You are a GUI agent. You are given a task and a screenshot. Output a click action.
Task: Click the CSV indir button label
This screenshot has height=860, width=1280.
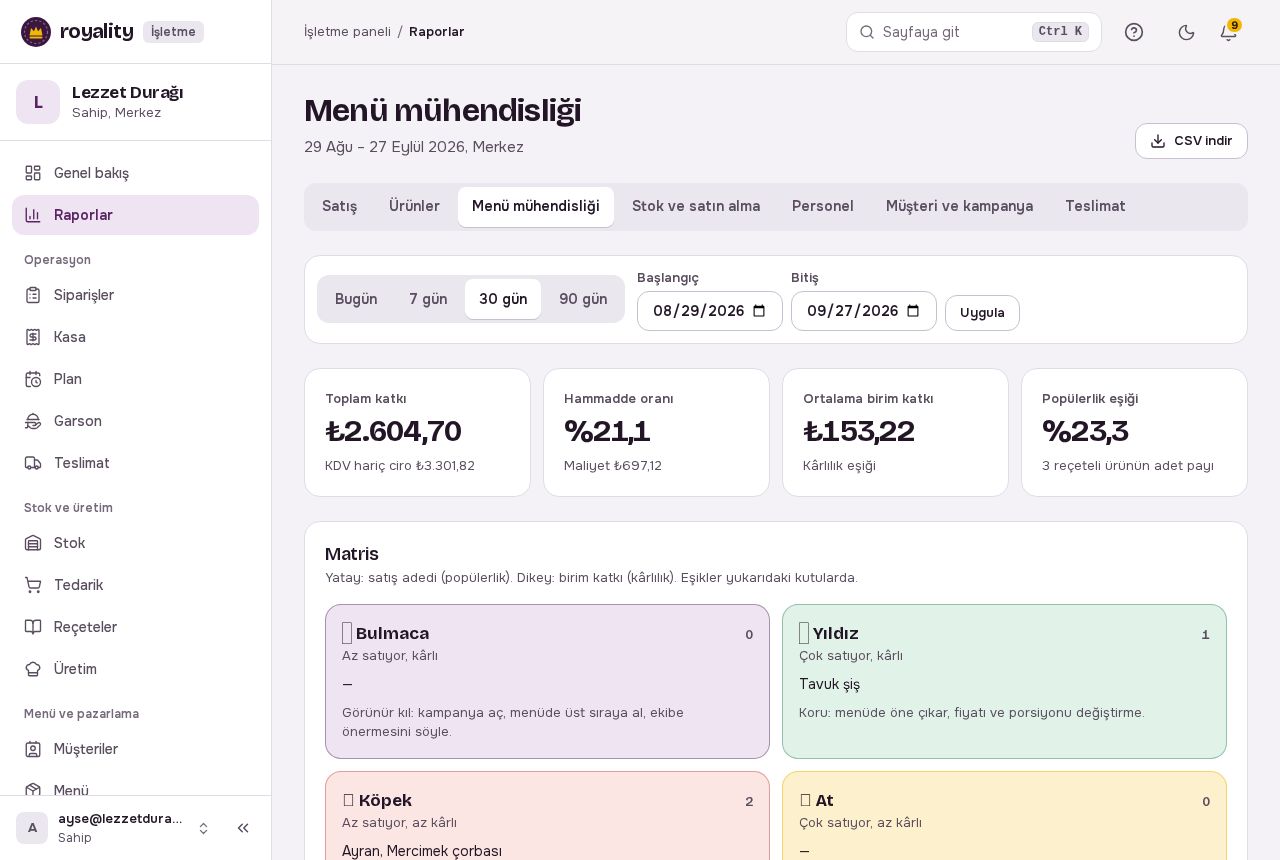[1203, 141]
